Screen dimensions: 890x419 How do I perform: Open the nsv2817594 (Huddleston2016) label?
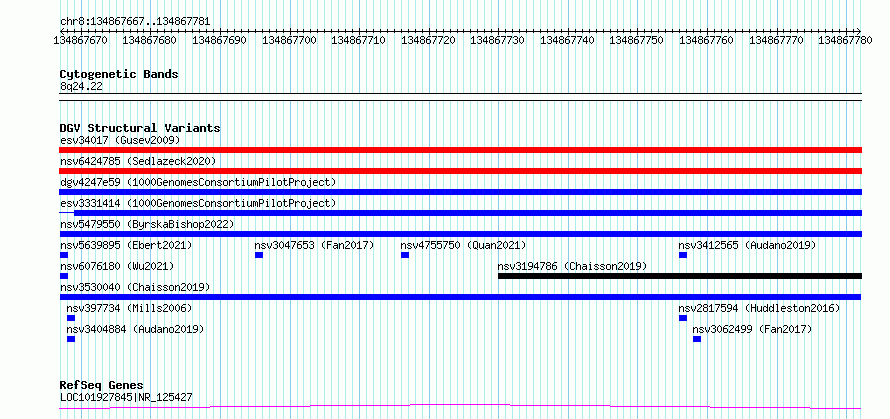759,308
